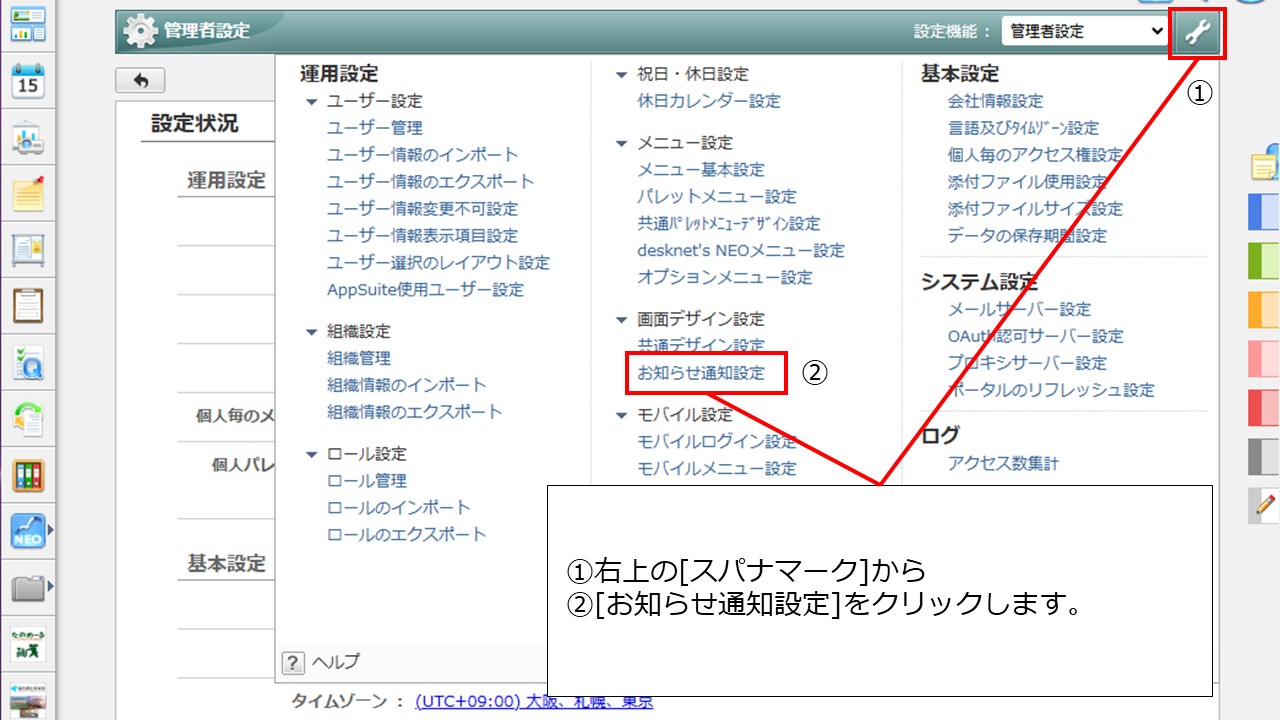Open the gray folder sidebar icon
Image resolution: width=1280 pixels, height=720 pixels.
coord(28,587)
